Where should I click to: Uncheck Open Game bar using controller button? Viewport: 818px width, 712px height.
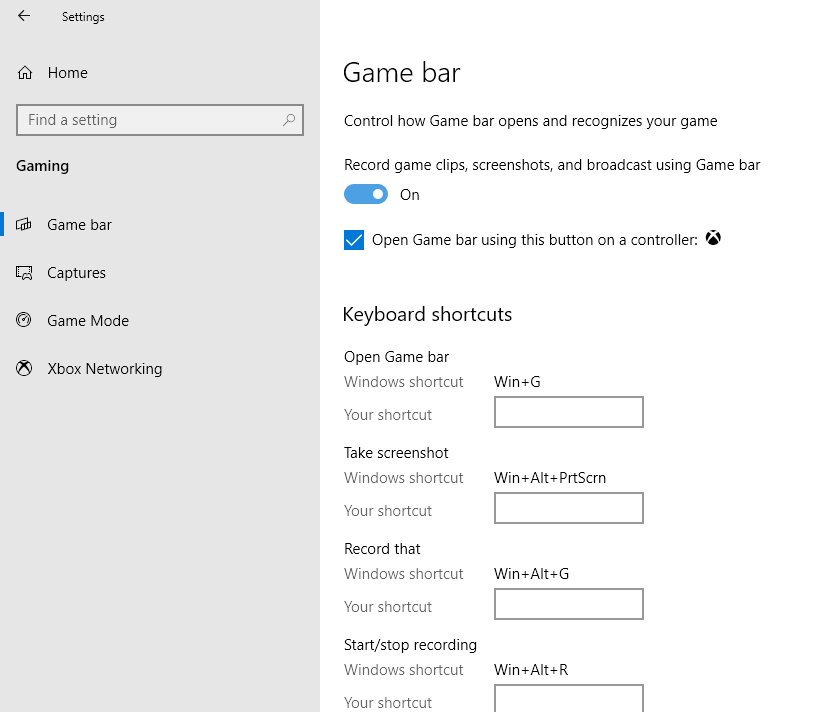click(x=353, y=239)
